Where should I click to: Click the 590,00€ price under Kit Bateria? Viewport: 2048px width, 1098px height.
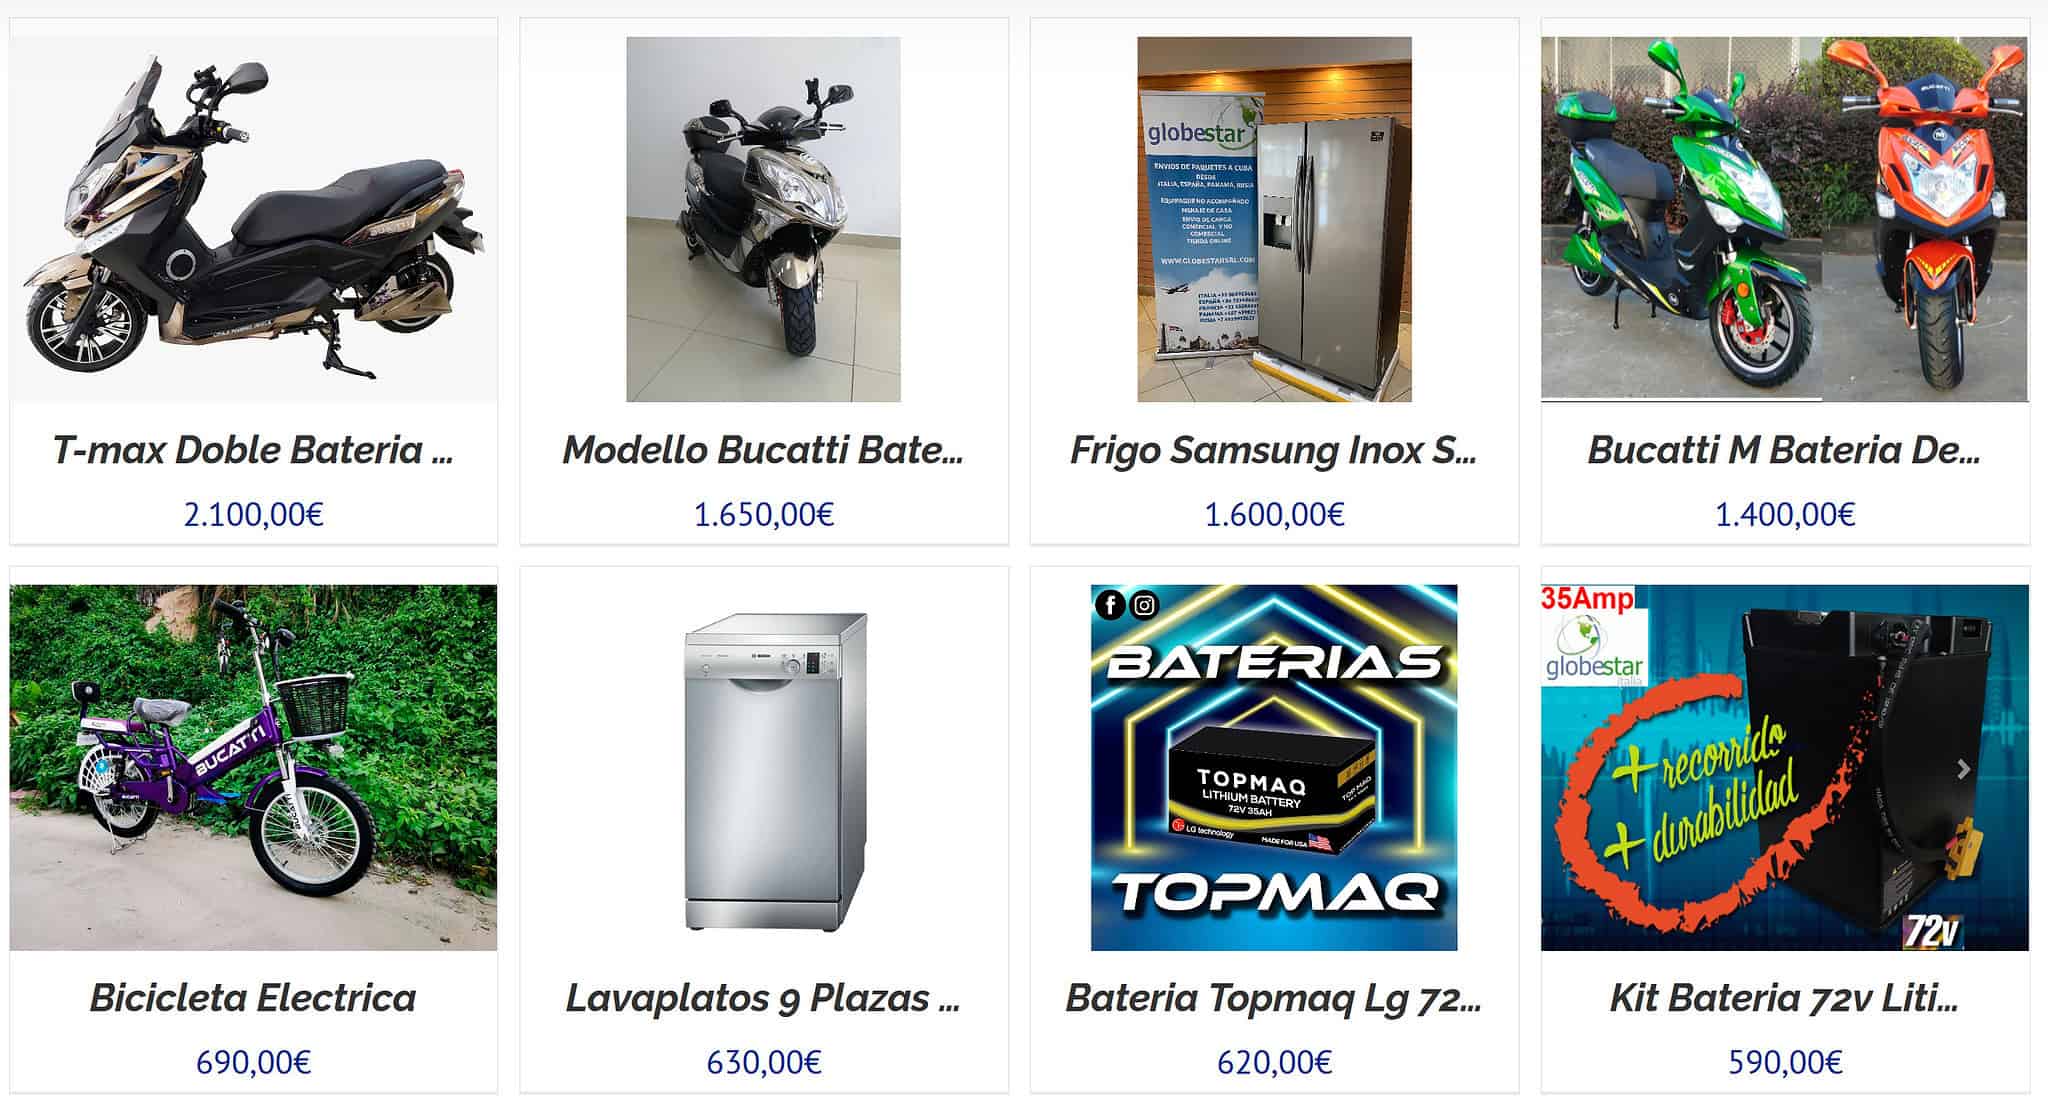click(x=1785, y=1062)
